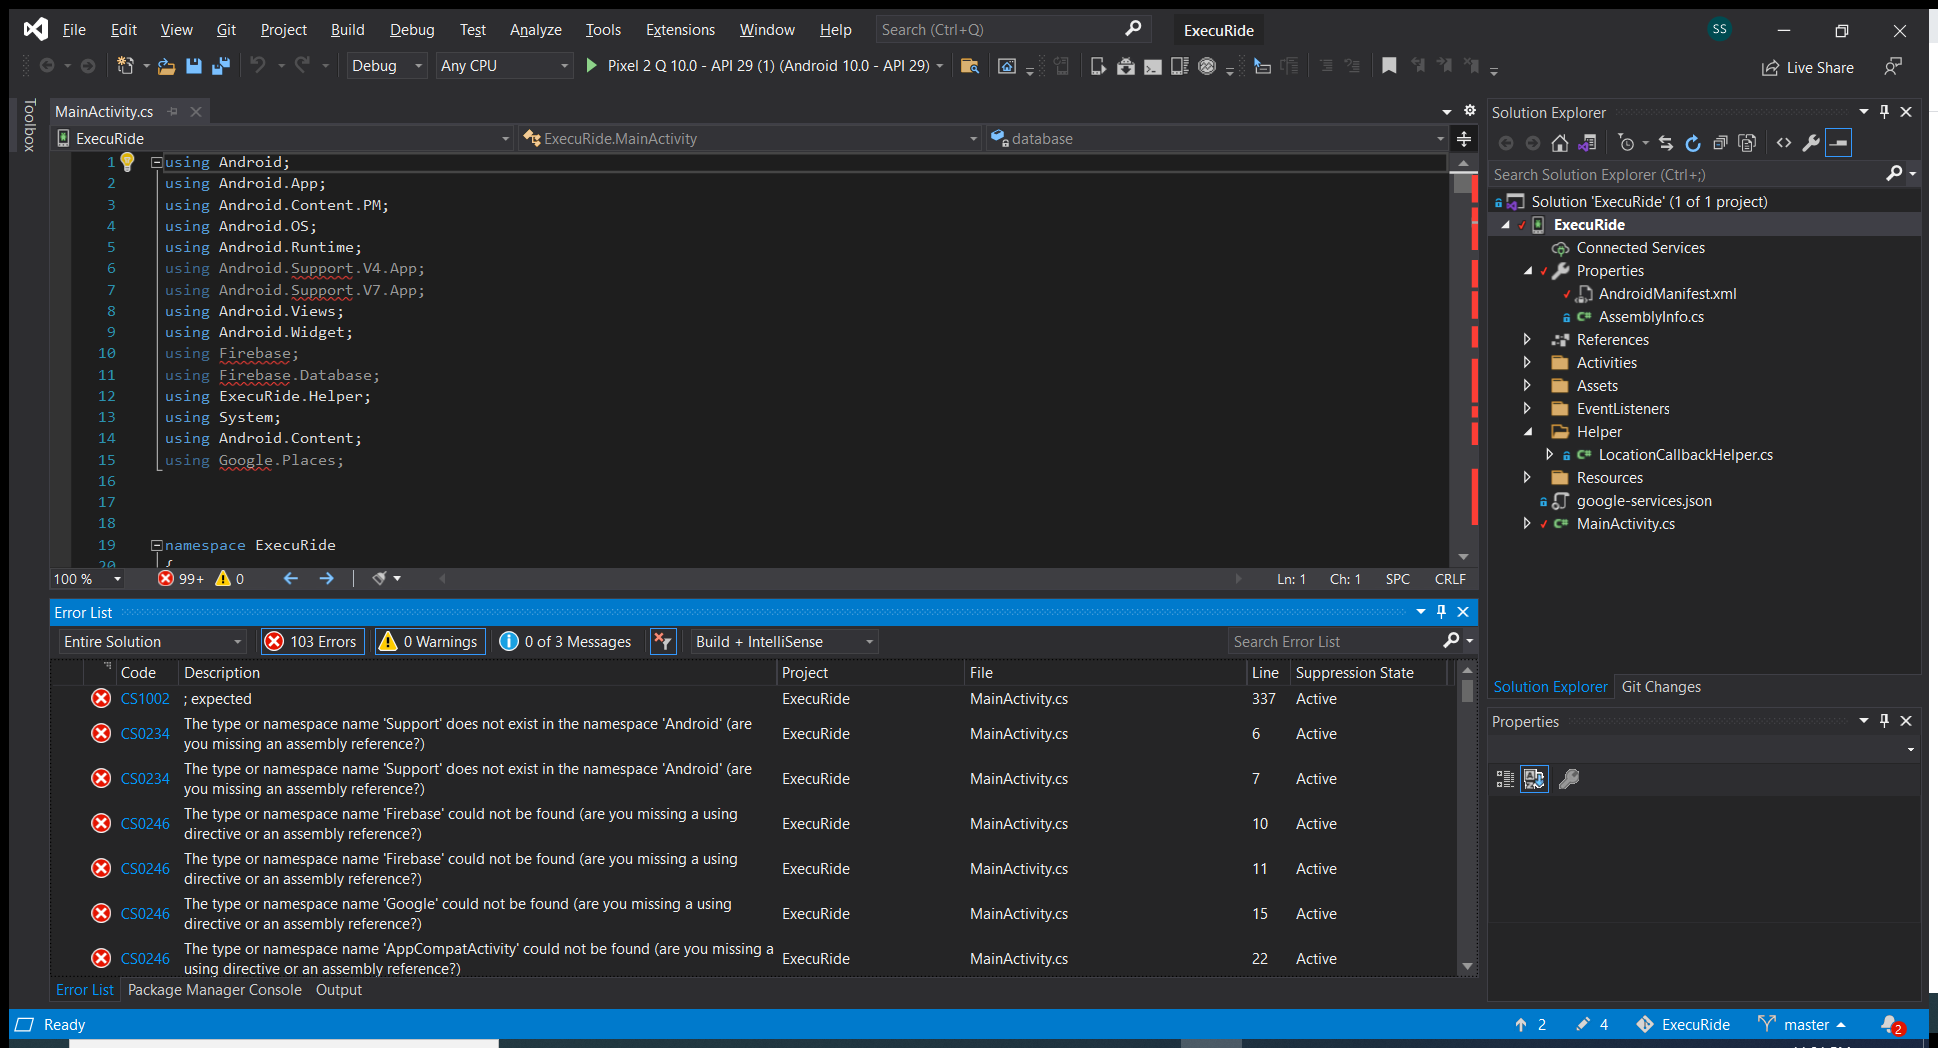Click the Search (Ctrl+Q) box
The image size is (1938, 1048).
(1013, 30)
